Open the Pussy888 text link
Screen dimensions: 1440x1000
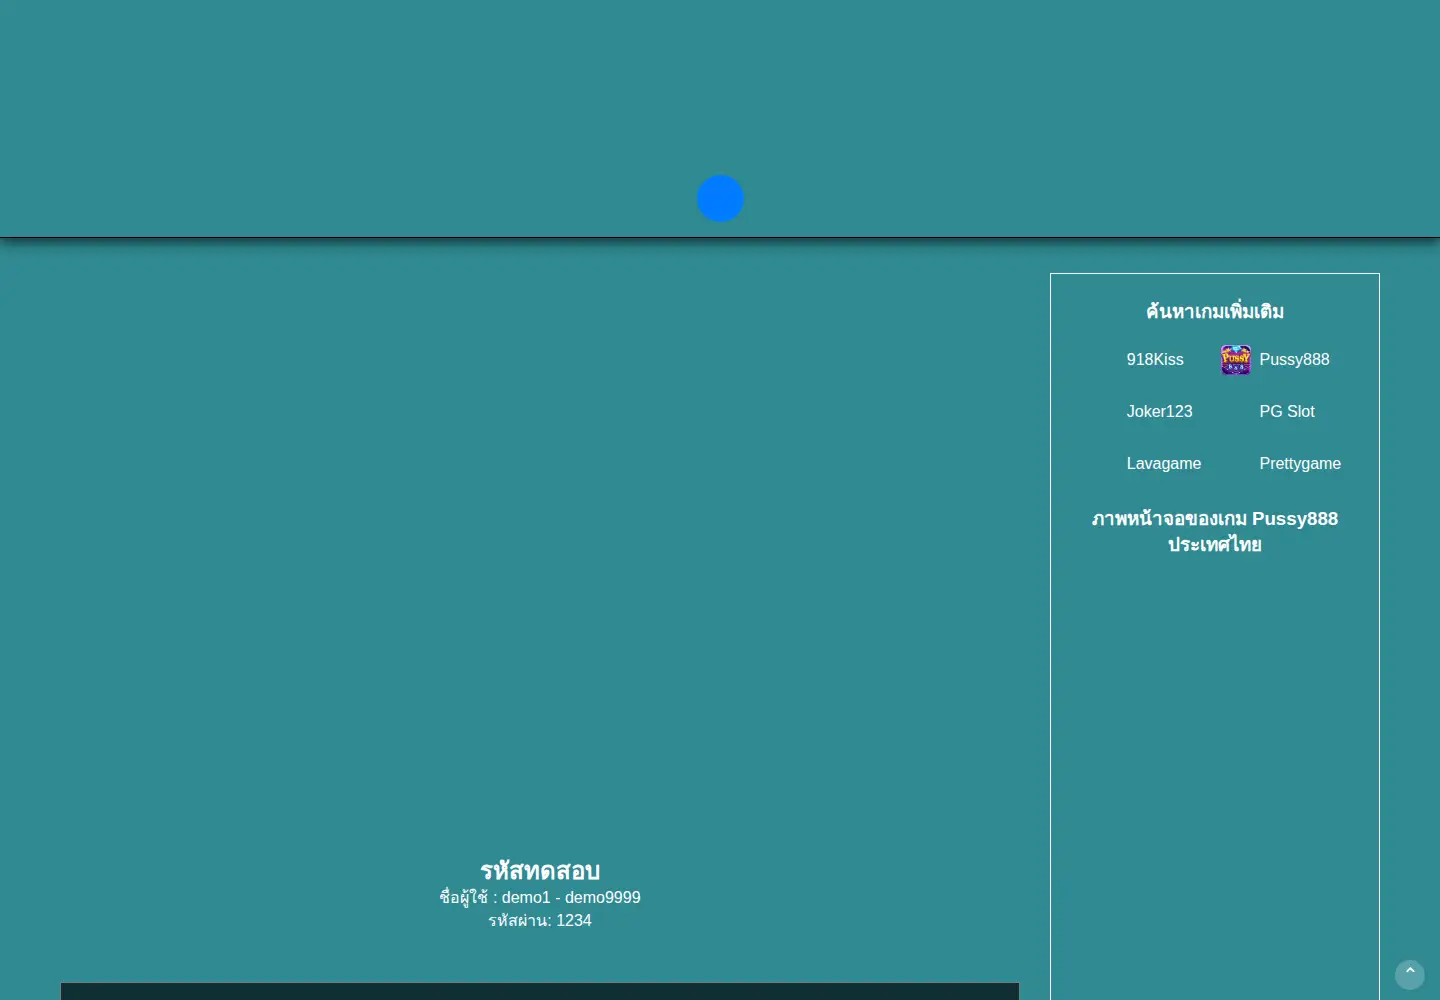click(1294, 360)
